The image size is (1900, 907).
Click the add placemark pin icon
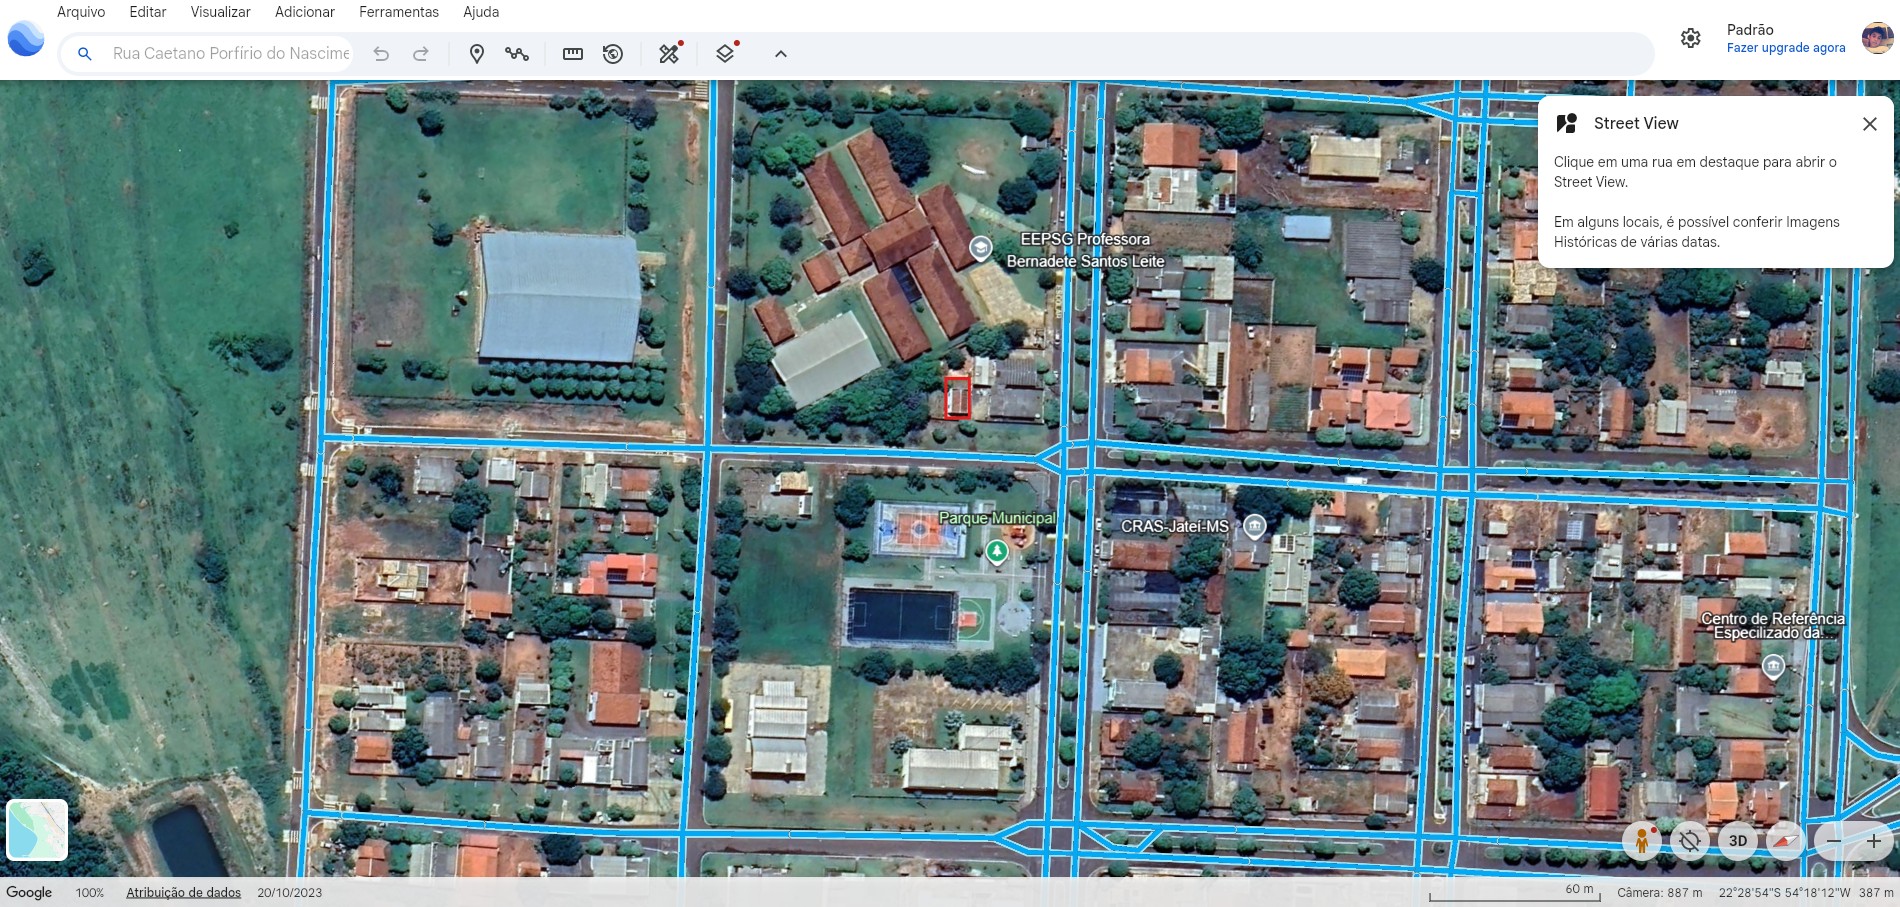477,54
